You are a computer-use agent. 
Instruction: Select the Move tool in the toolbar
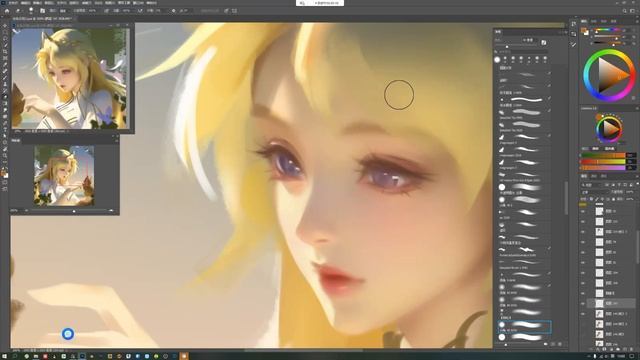5,26
